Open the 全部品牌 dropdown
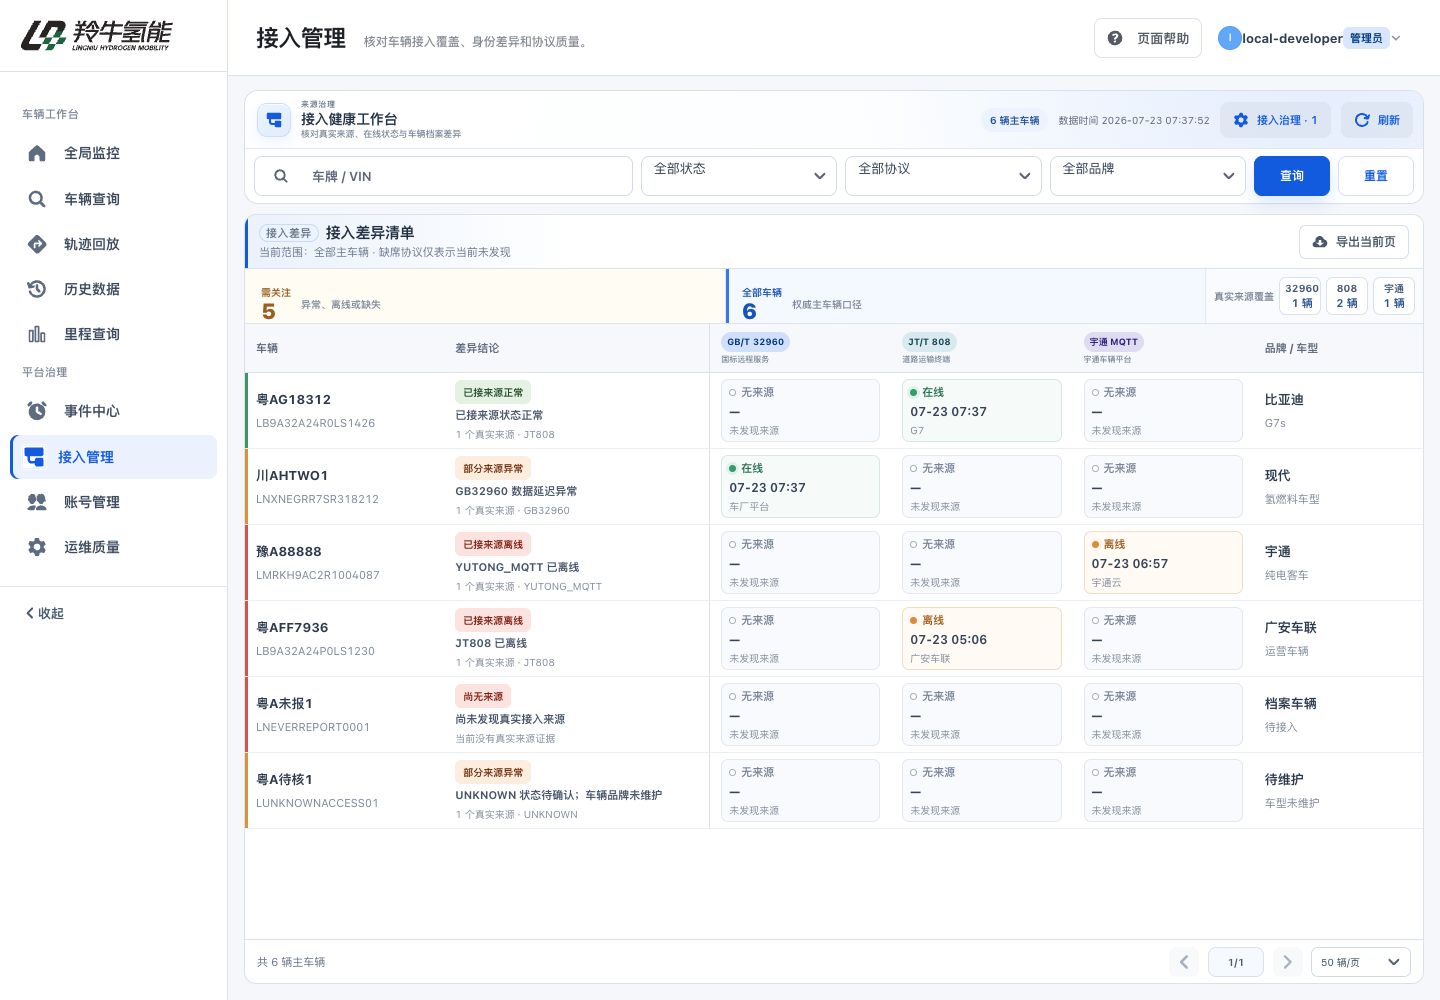This screenshot has width=1440, height=1000. 1148,176
